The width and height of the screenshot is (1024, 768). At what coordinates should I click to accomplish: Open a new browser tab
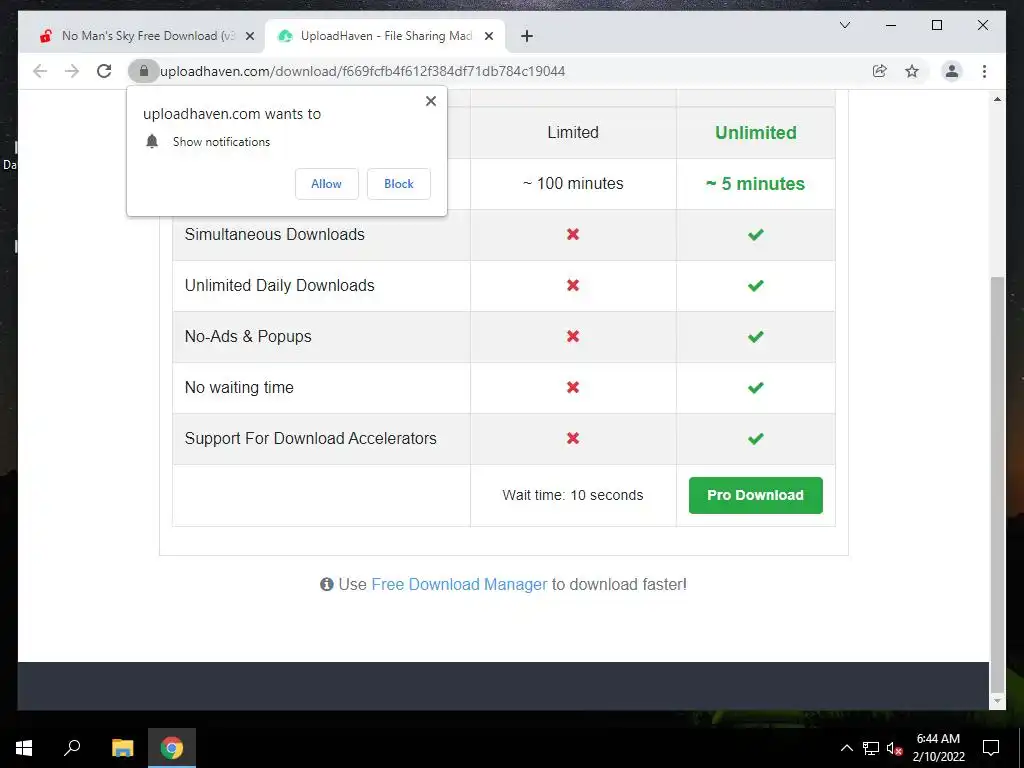[x=527, y=36]
